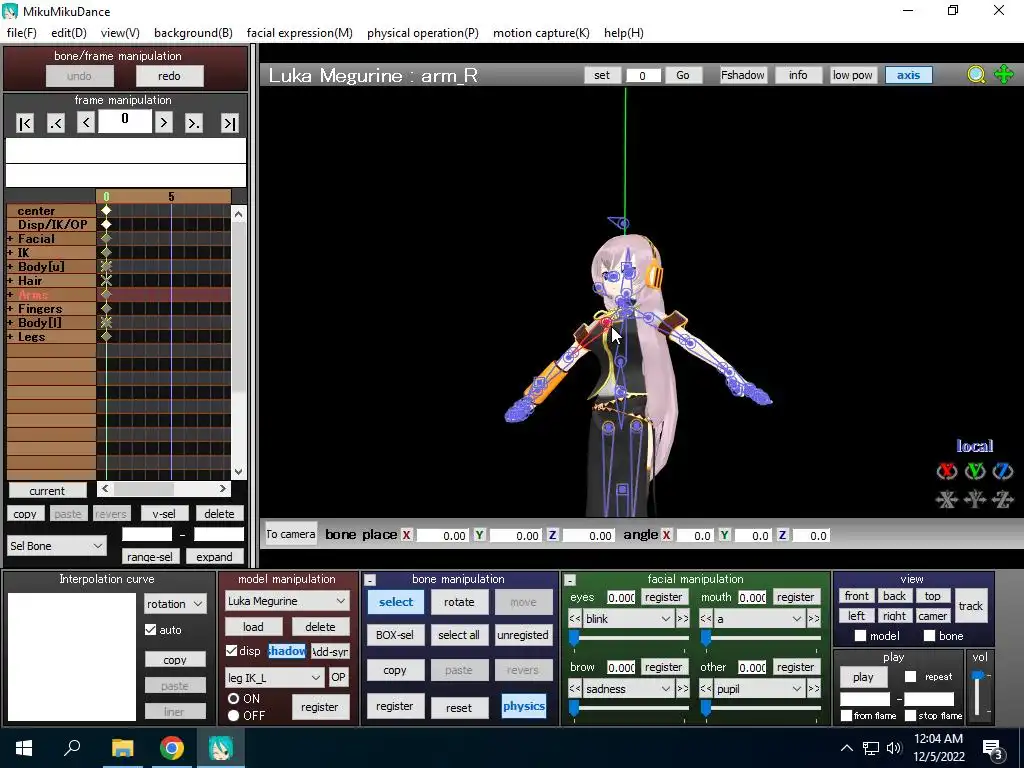
Task: Open the edit(D) menu
Action: point(69,33)
